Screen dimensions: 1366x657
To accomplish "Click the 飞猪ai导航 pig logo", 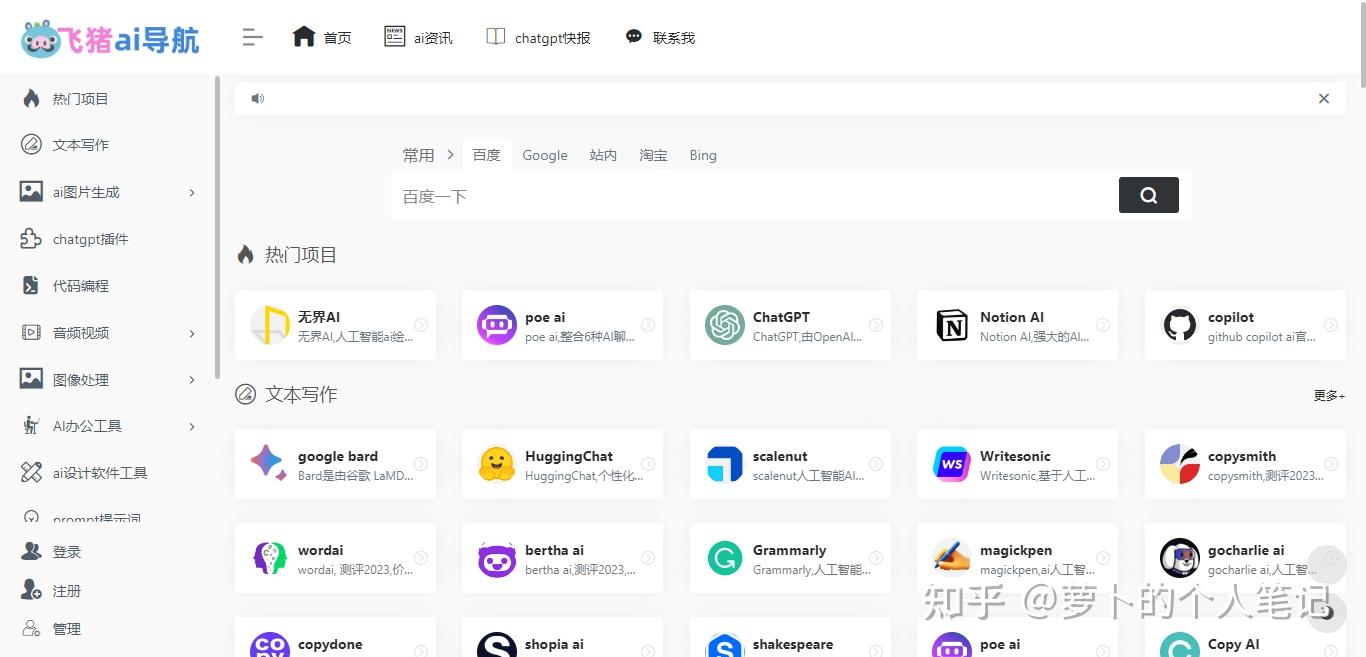I will [110, 39].
